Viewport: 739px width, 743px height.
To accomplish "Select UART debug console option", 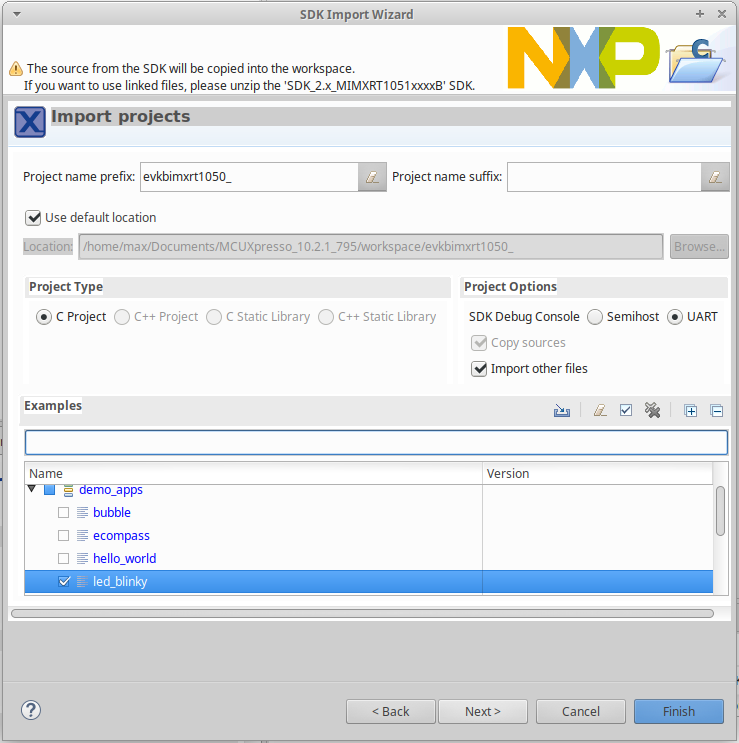I will click(x=675, y=317).
